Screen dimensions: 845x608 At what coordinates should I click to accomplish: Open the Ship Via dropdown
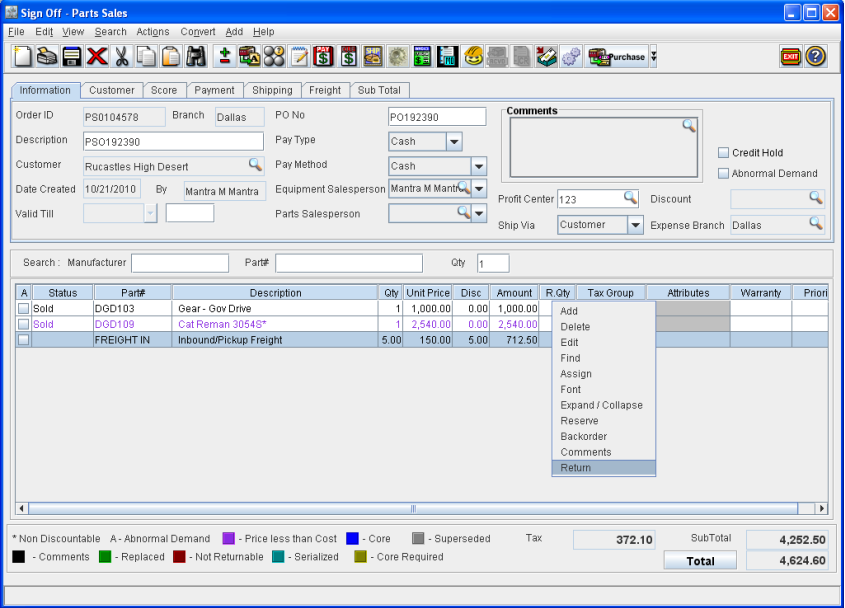[x=635, y=225]
